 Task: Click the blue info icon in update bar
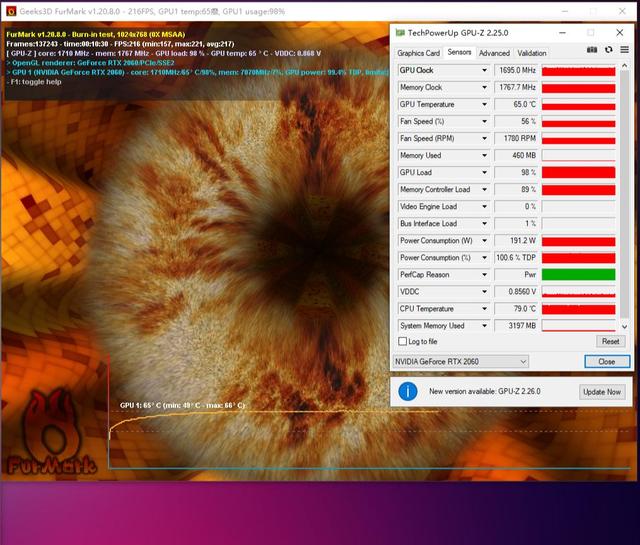tap(407, 391)
